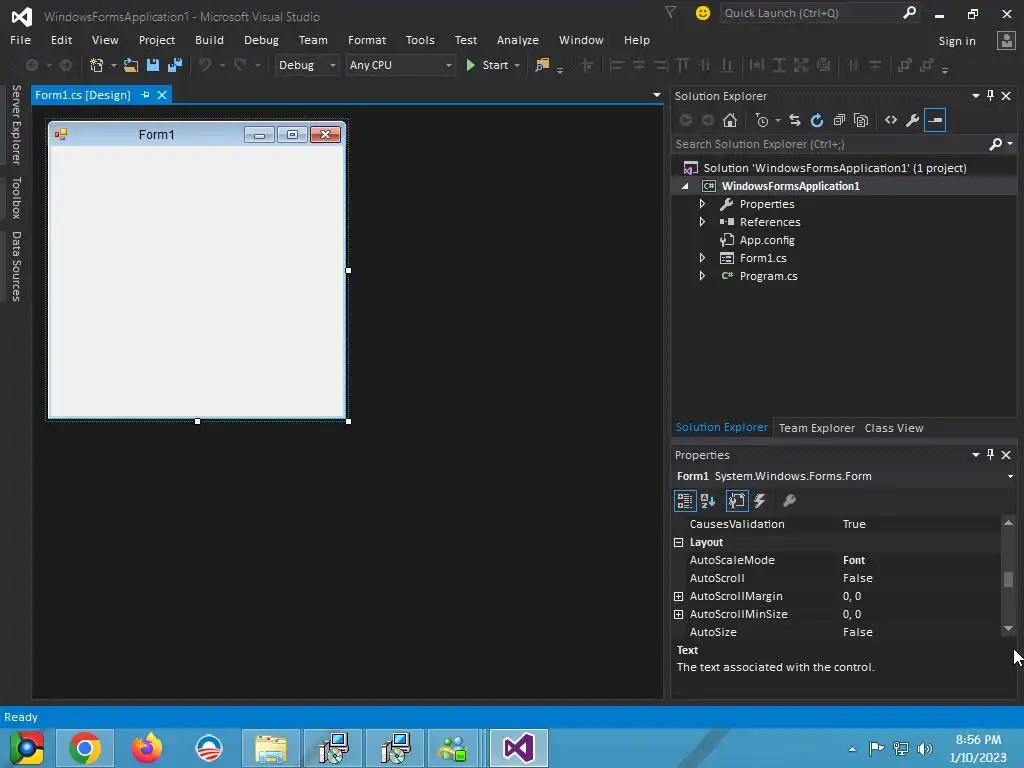Switch to the Class View tab

tap(894, 428)
